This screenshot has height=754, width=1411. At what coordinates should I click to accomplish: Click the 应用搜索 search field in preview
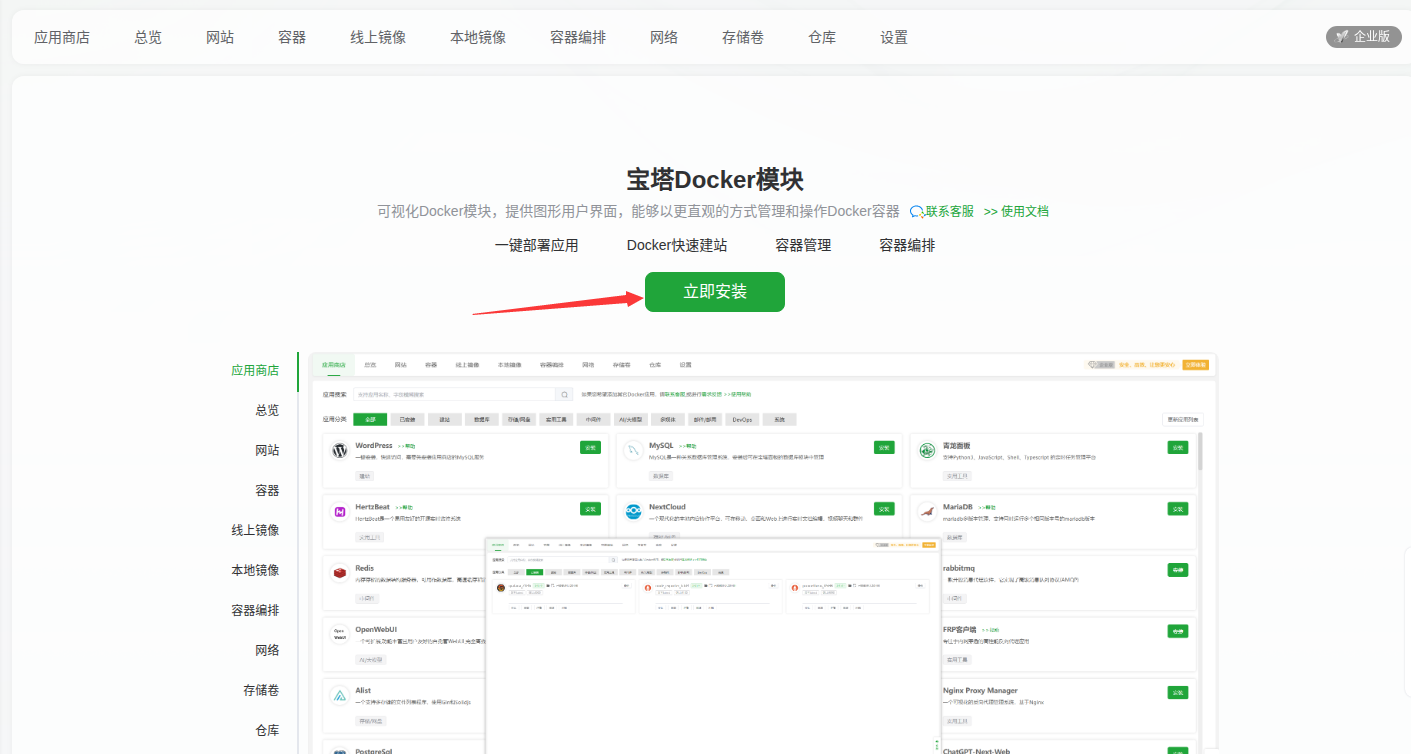(x=455, y=394)
